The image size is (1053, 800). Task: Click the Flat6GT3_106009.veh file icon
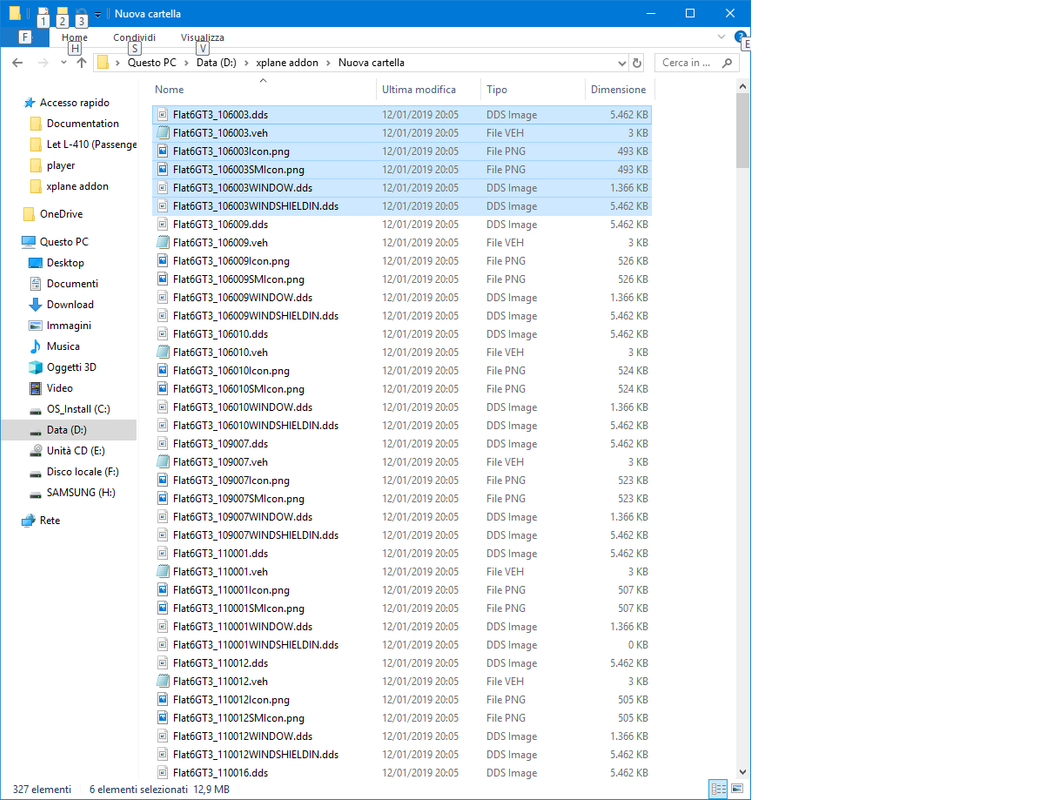163,242
